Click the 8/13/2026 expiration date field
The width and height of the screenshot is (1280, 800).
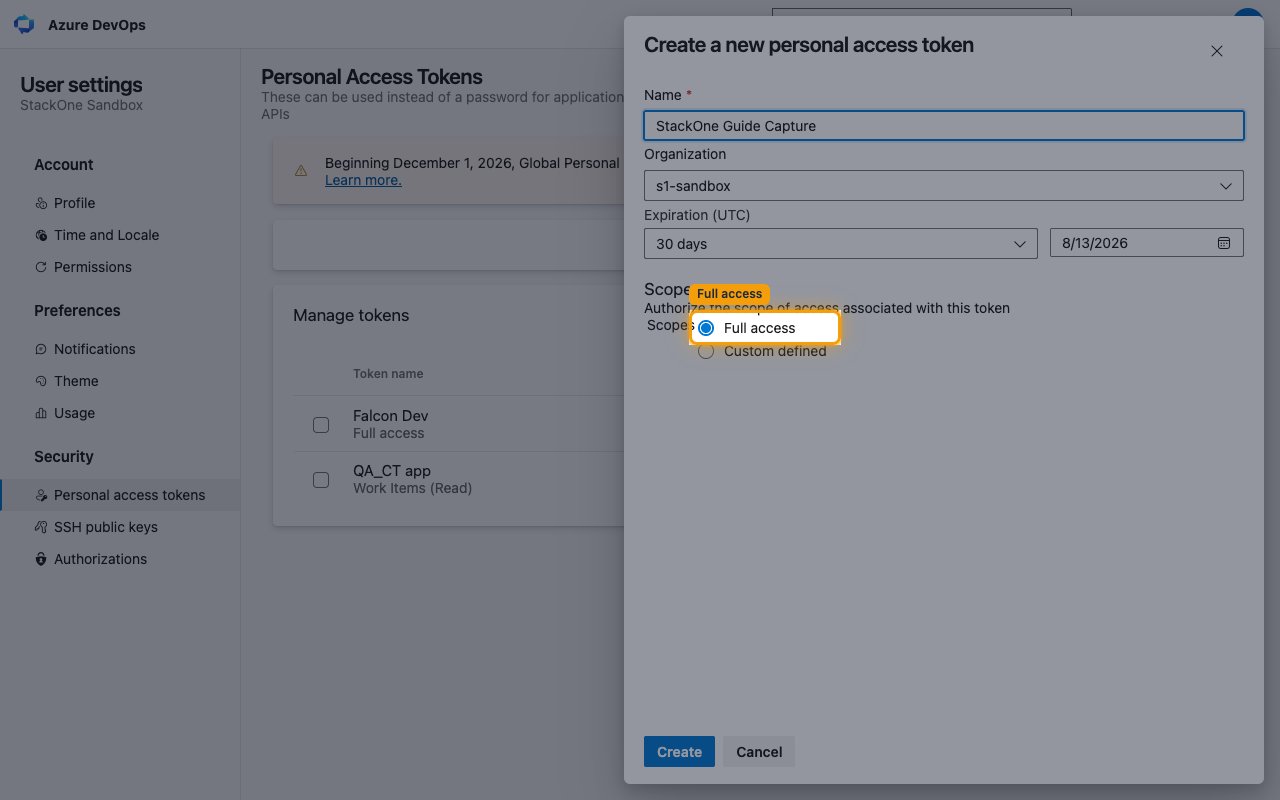click(x=1147, y=243)
